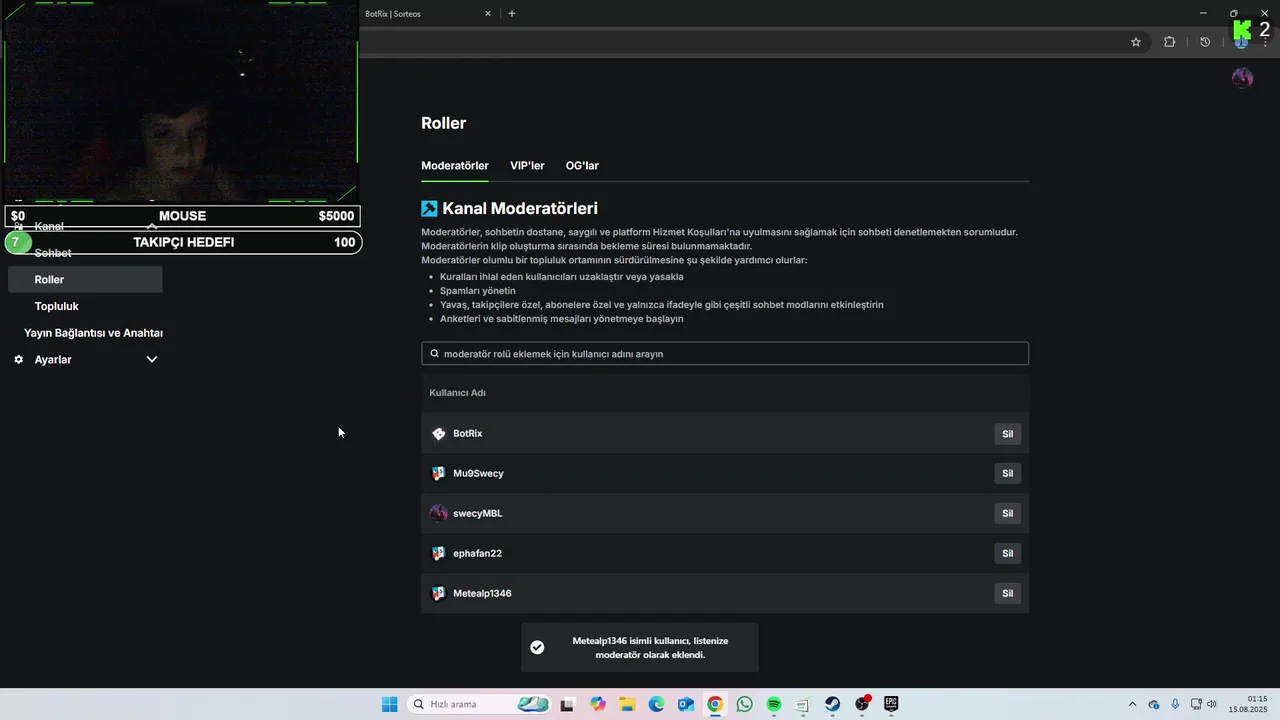Open the clock showing 01:15

(x=1248, y=704)
